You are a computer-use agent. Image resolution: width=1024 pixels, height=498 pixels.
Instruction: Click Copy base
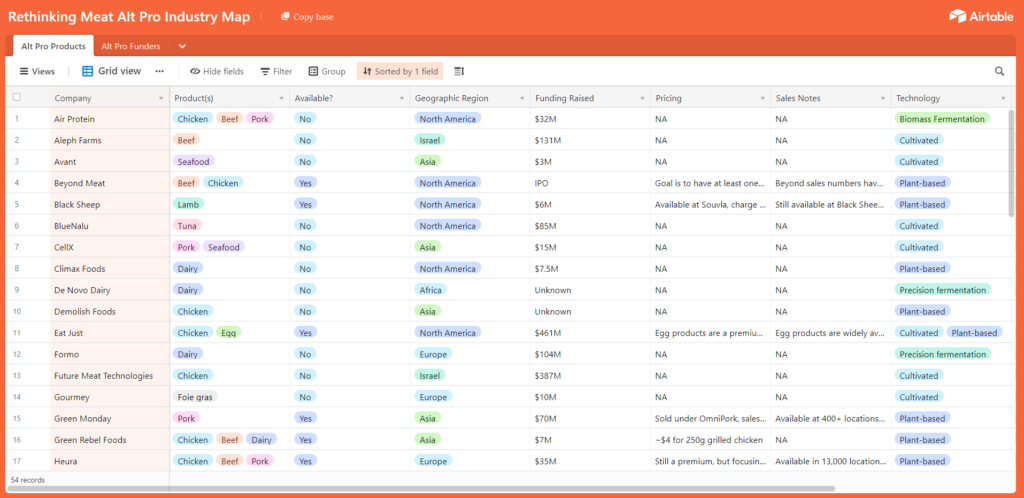(308, 17)
